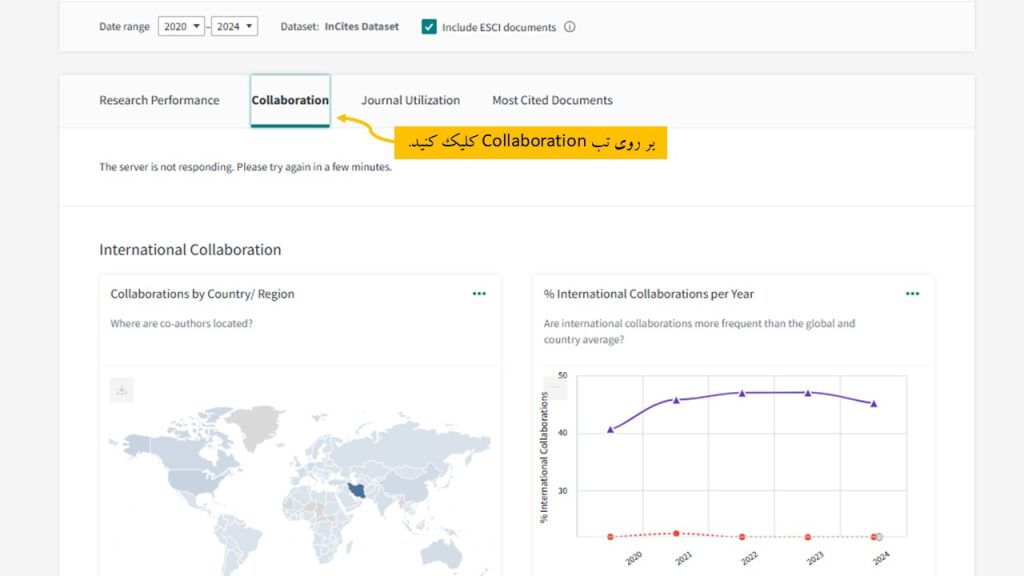This screenshot has height=576, width=1024.
Task: Select the Collaboration tab
Action: click(290, 100)
